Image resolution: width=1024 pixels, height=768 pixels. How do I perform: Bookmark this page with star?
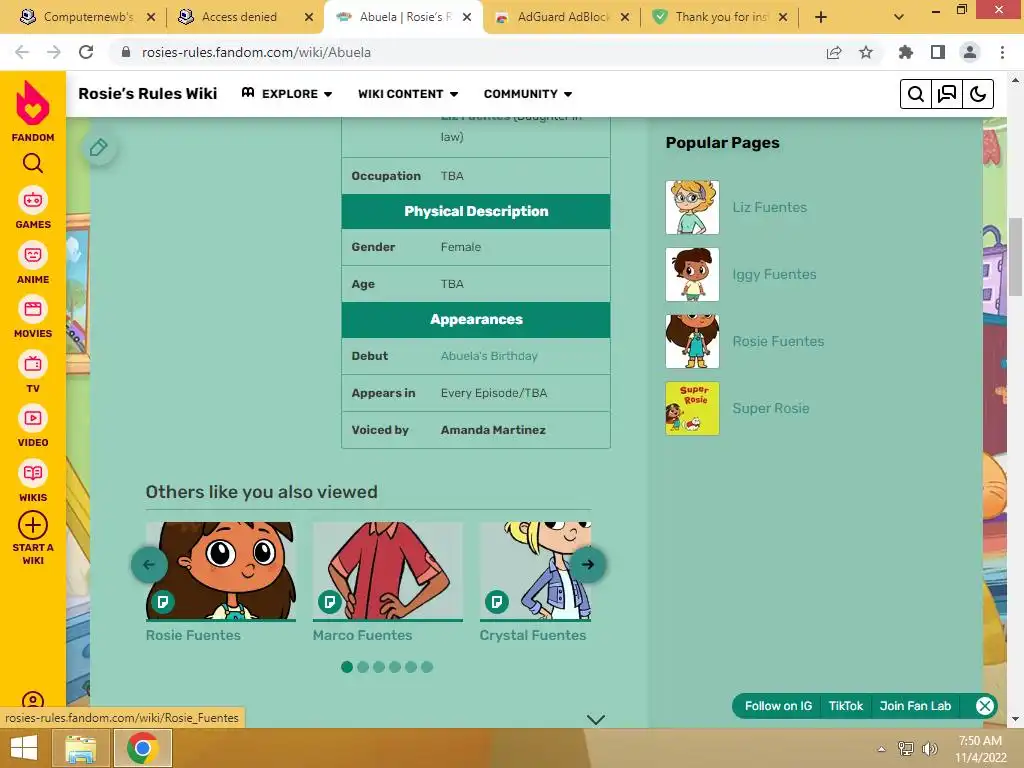[866, 52]
